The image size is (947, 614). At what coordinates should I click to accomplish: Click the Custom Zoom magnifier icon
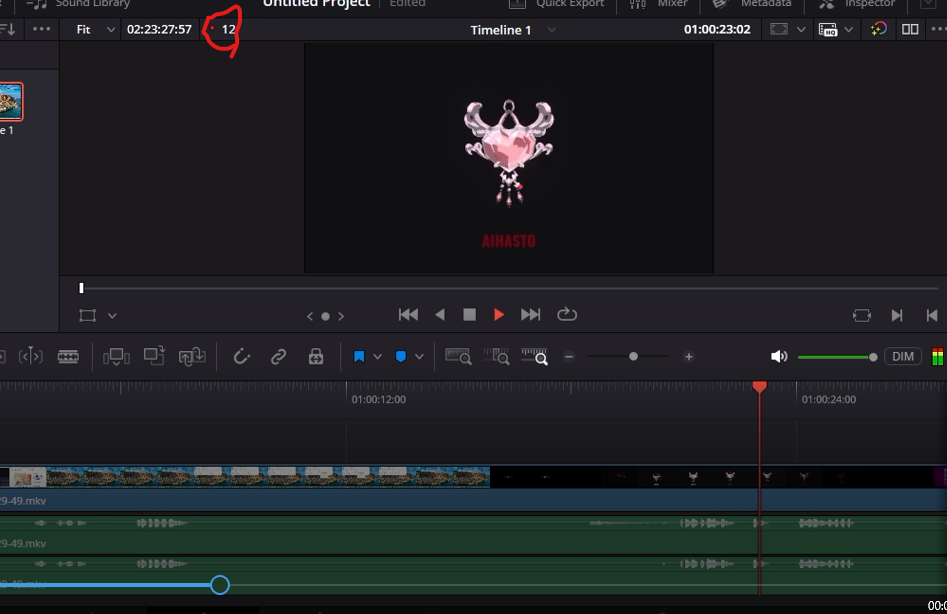pos(534,357)
